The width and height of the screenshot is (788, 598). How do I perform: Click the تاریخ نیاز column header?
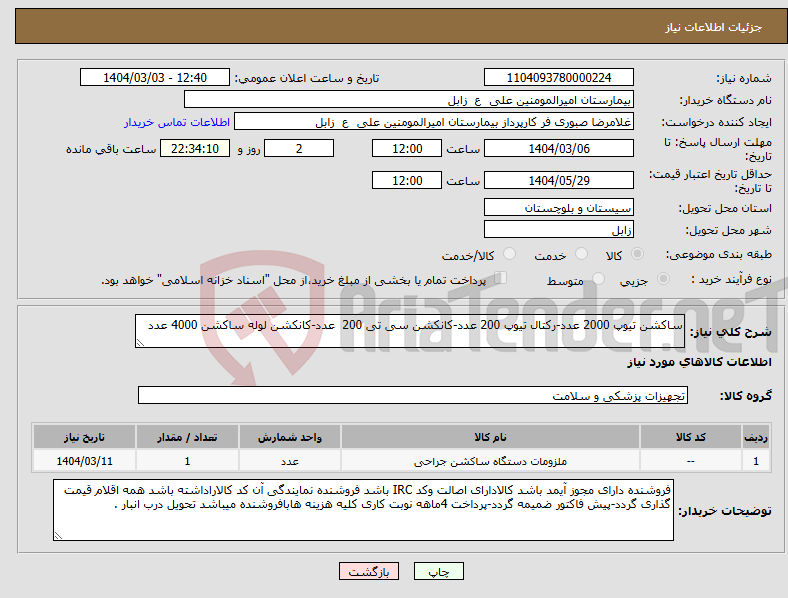(84, 437)
